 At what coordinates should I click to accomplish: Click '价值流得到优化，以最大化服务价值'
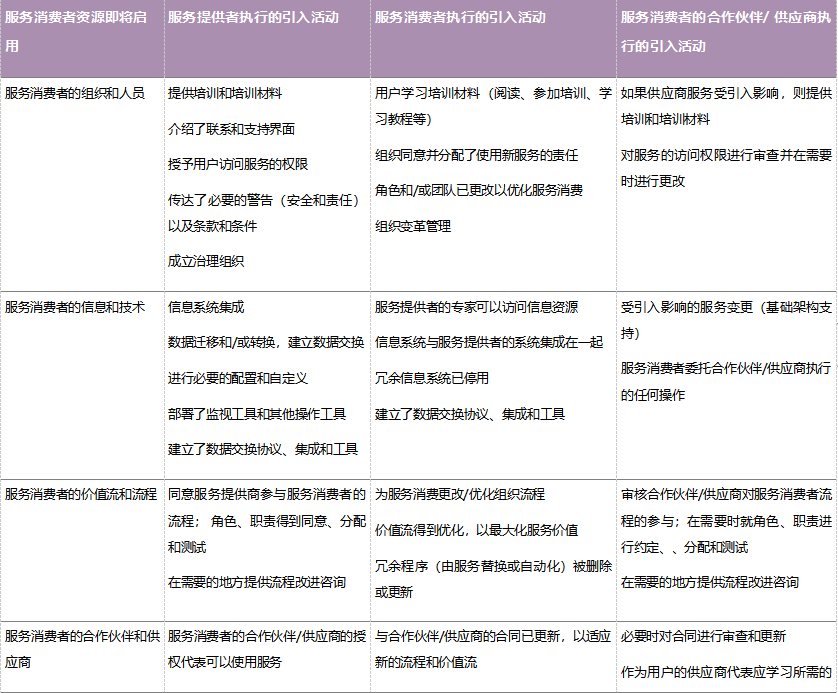tap(476, 530)
